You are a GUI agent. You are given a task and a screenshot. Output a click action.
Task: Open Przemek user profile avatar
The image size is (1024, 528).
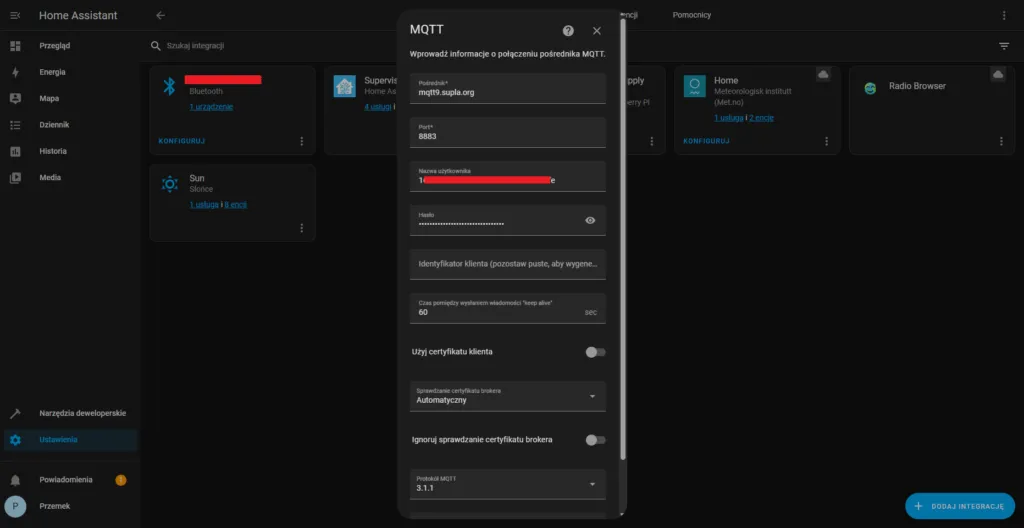coord(16,506)
